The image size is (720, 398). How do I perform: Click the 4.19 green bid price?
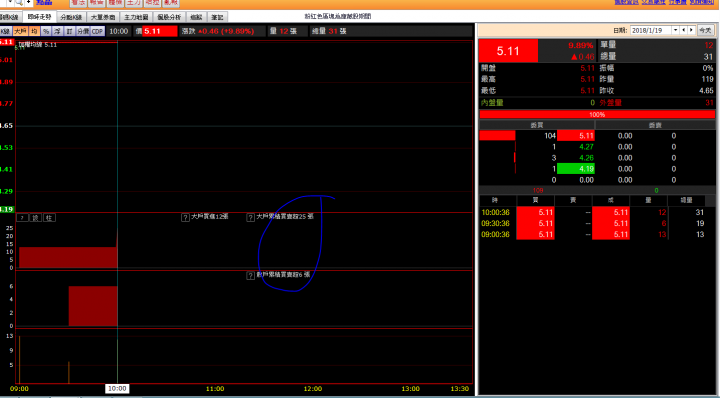click(576, 169)
